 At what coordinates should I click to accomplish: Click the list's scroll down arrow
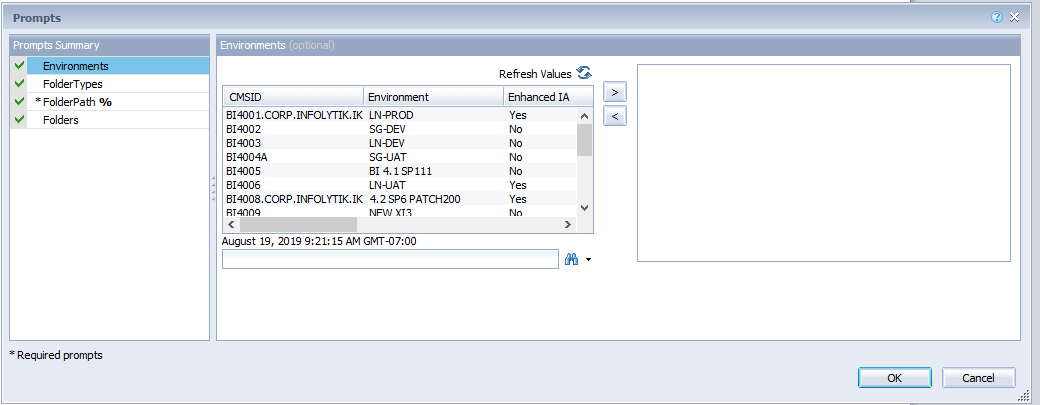pyautogui.click(x=584, y=208)
